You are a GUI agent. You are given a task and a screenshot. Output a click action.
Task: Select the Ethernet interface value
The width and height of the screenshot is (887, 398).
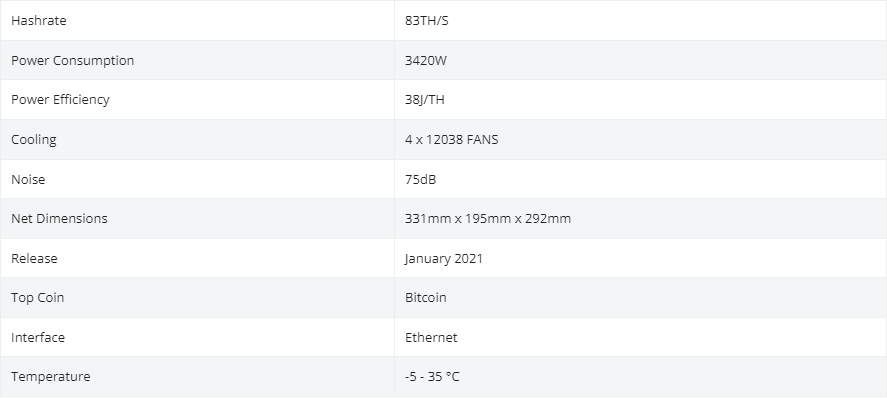pyautogui.click(x=431, y=338)
